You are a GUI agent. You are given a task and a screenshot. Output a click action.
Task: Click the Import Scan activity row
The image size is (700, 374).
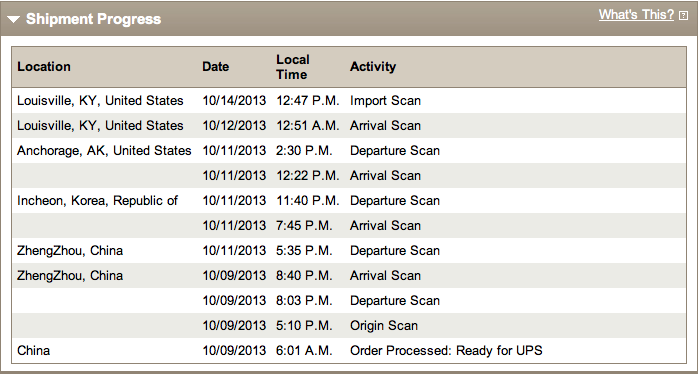click(349, 100)
